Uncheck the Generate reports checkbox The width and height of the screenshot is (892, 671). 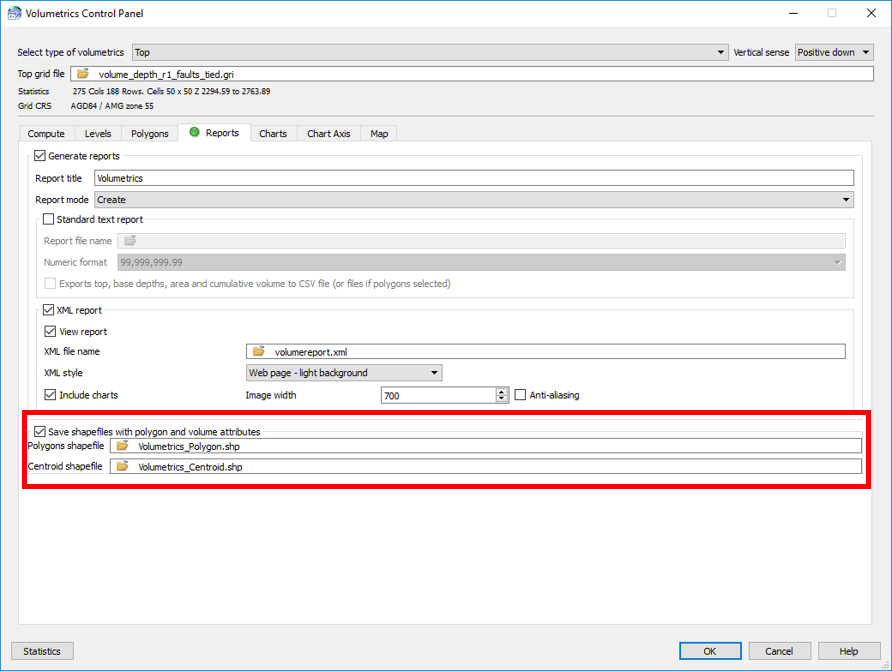(x=40, y=156)
